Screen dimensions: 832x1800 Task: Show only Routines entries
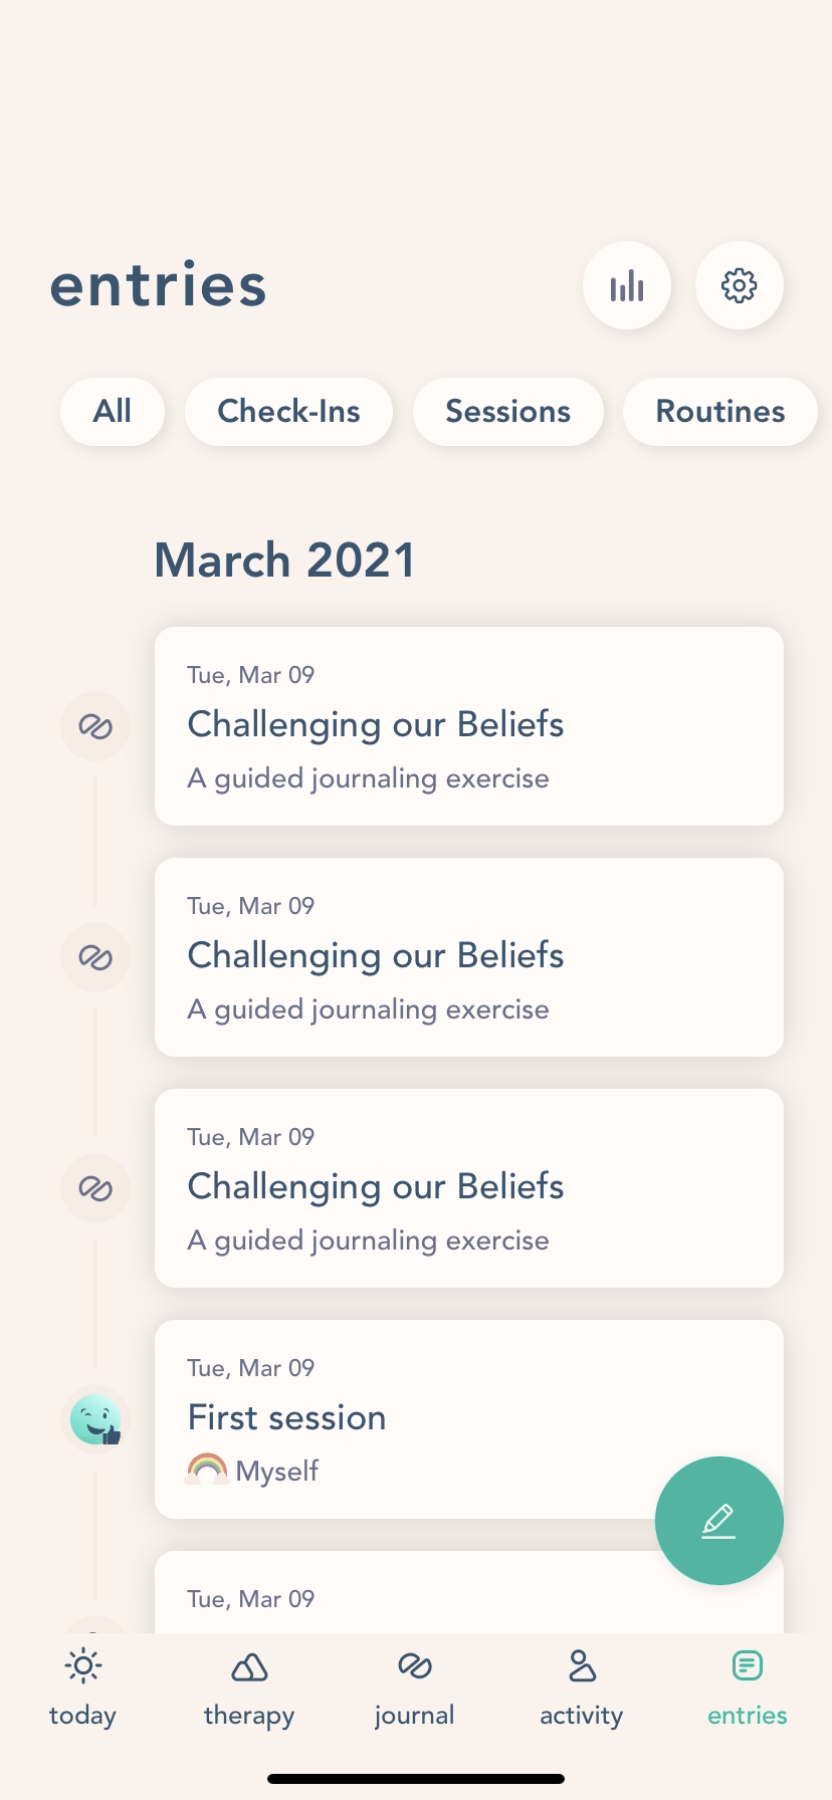pos(720,411)
